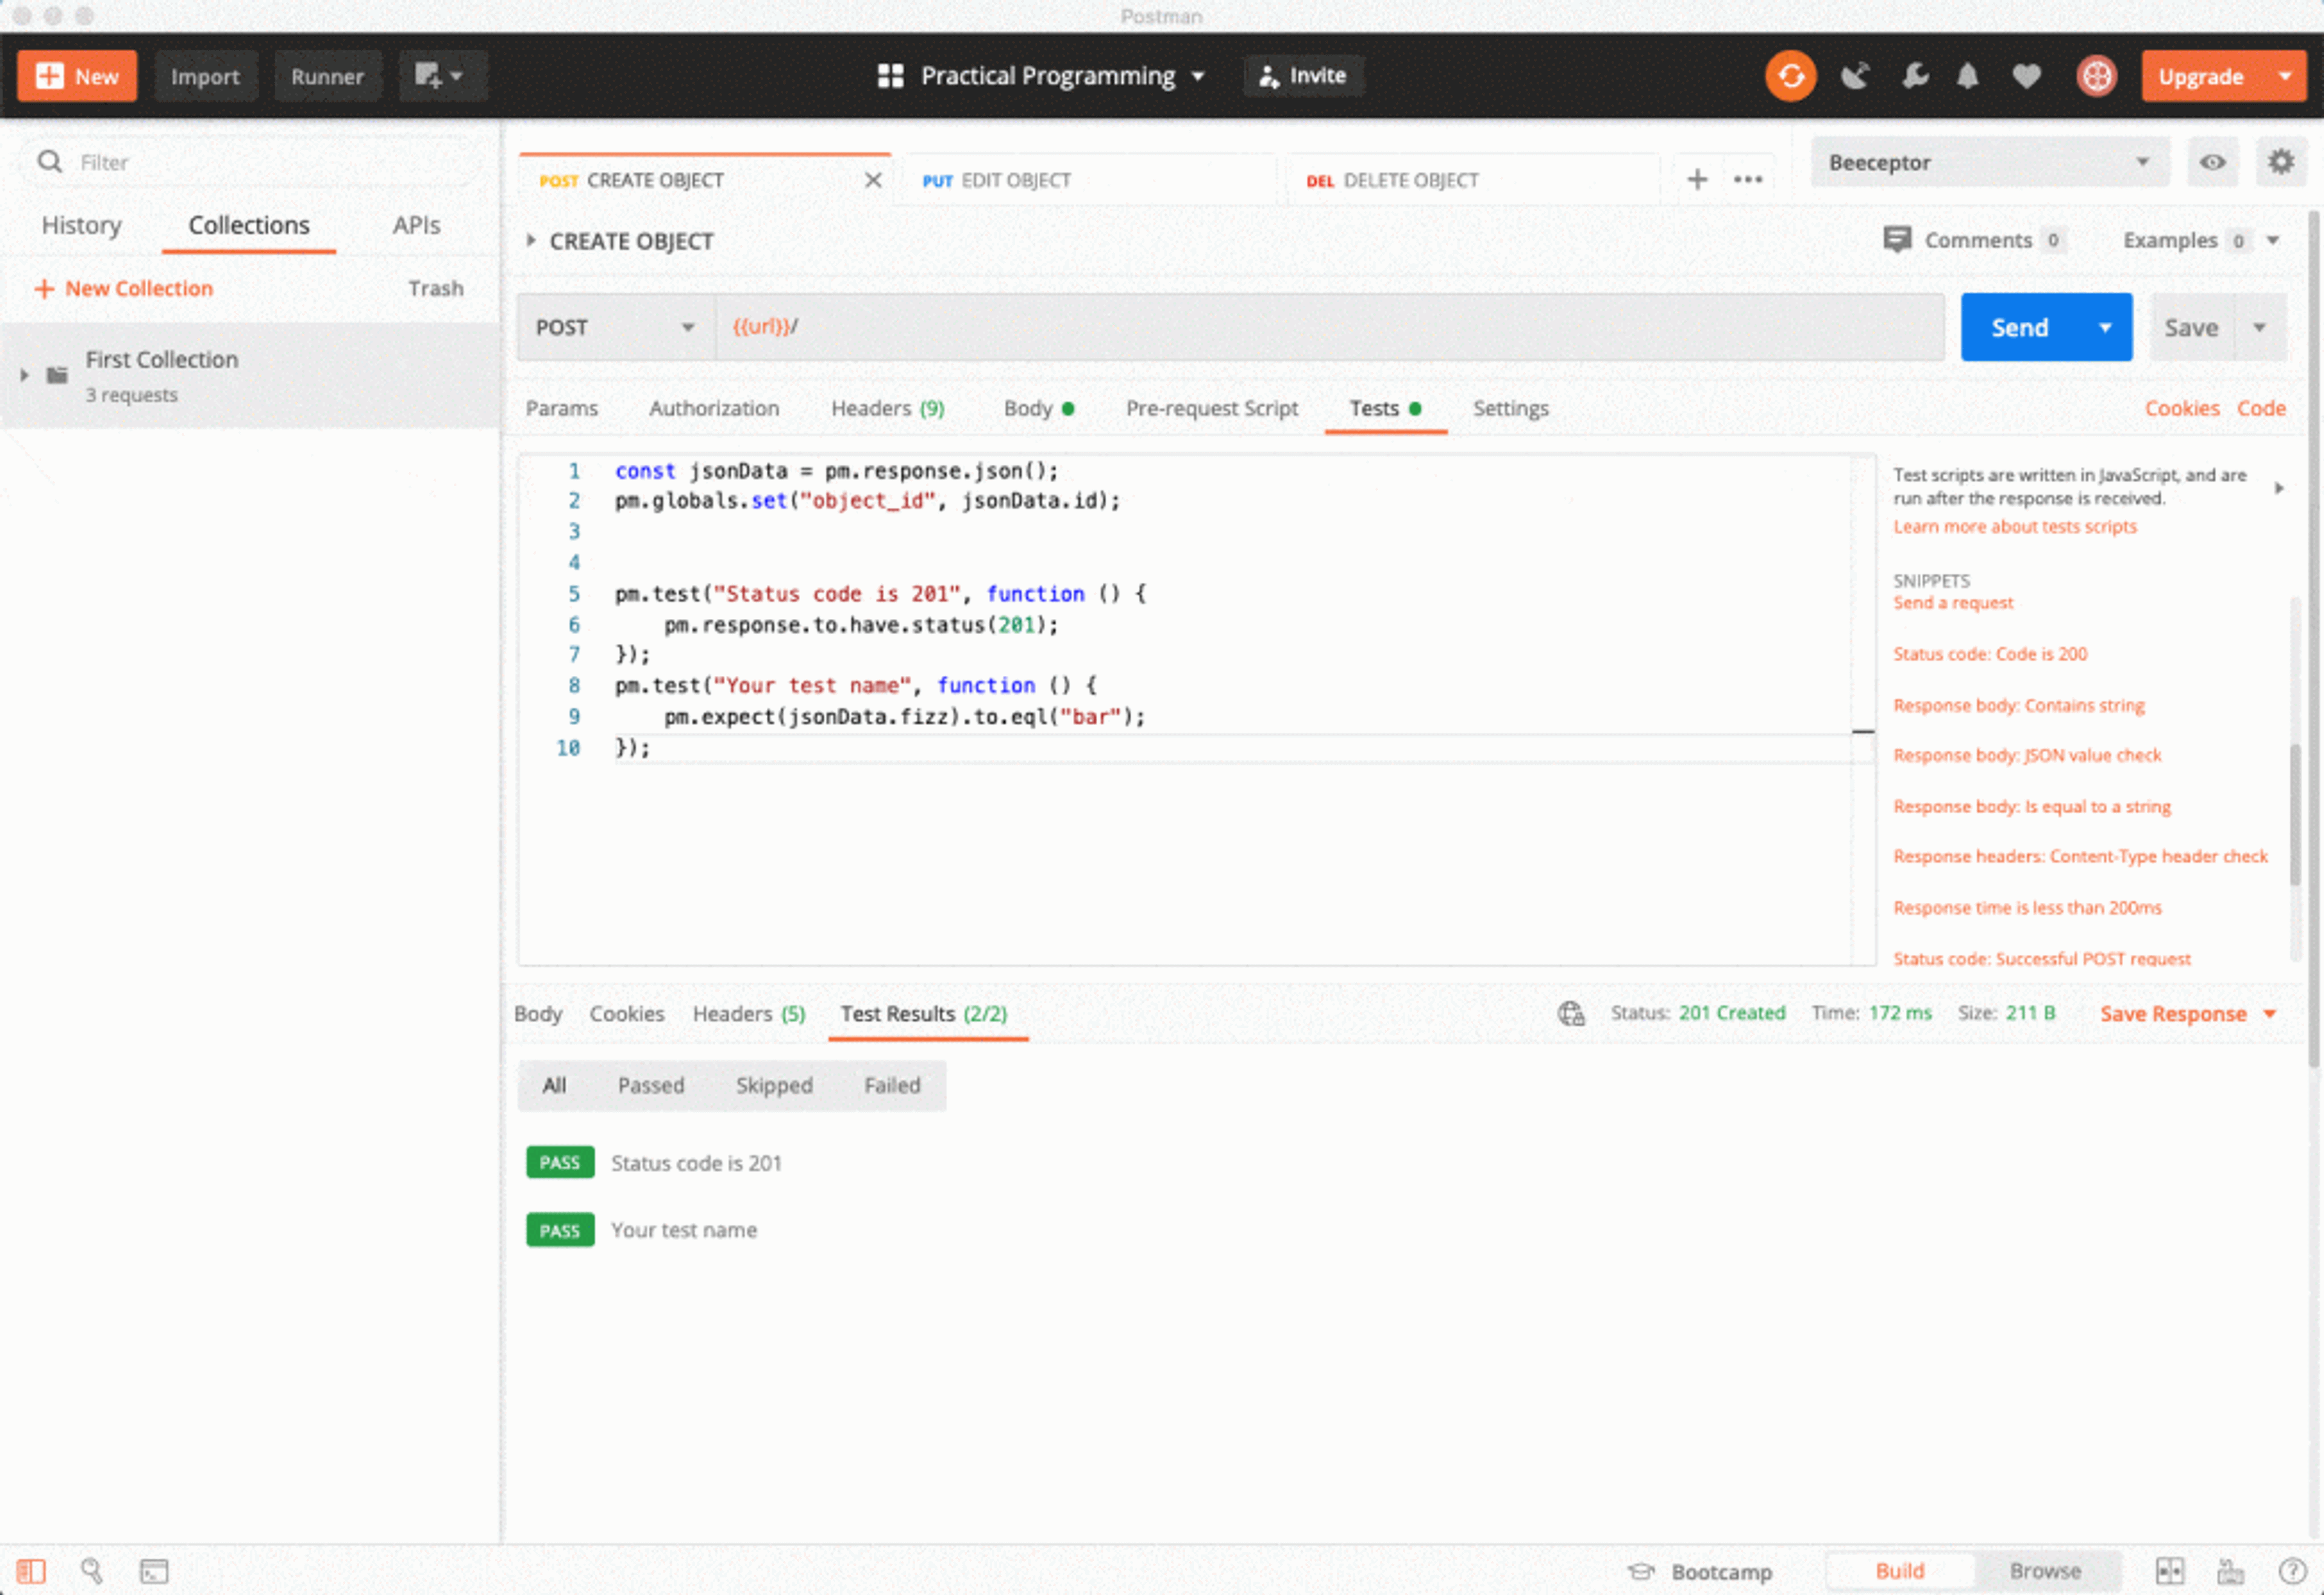Viewport: 2324px width, 1595px height.
Task: Open tab options ellipsis menu
Action: pos(1748,180)
